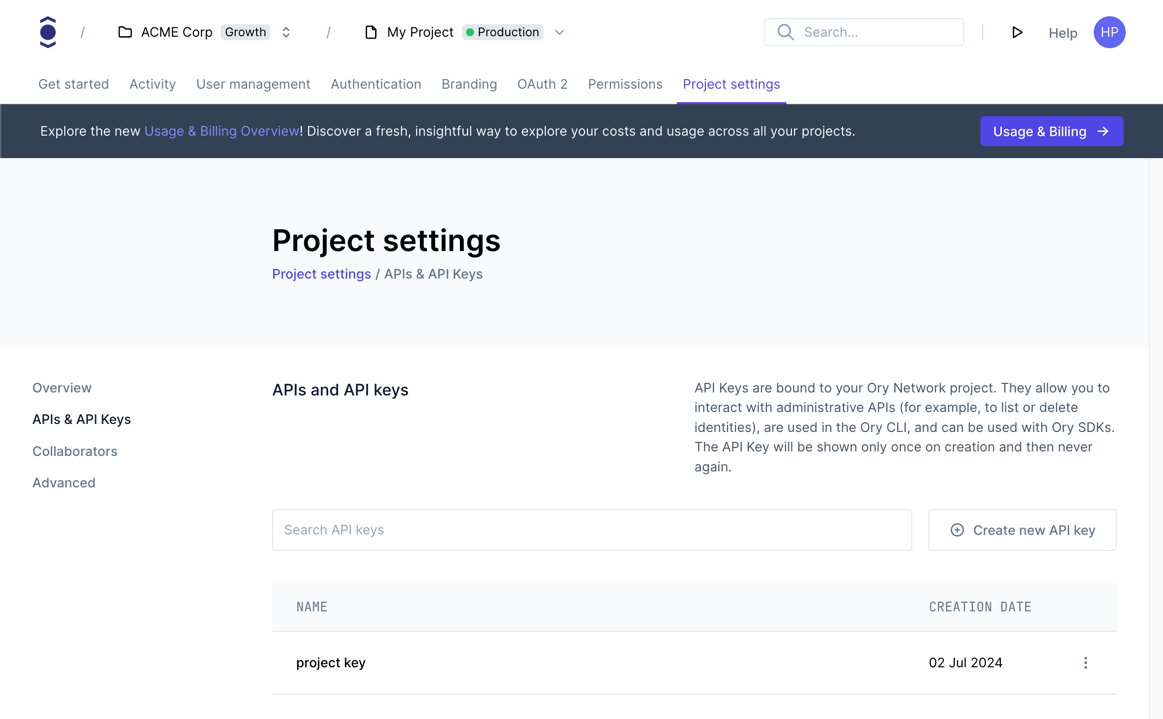Image resolution: width=1163 pixels, height=719 pixels.
Task: Click the play icon beside Help
Action: tap(1017, 32)
